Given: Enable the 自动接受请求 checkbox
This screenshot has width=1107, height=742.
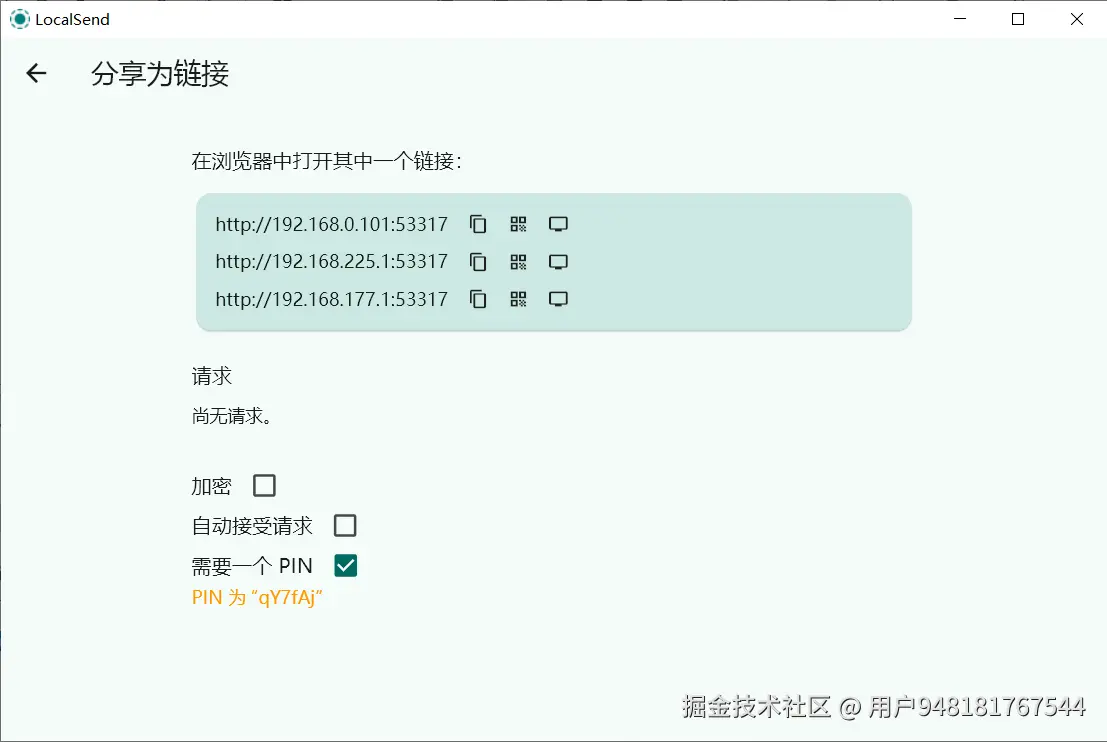Looking at the screenshot, I should (345, 525).
